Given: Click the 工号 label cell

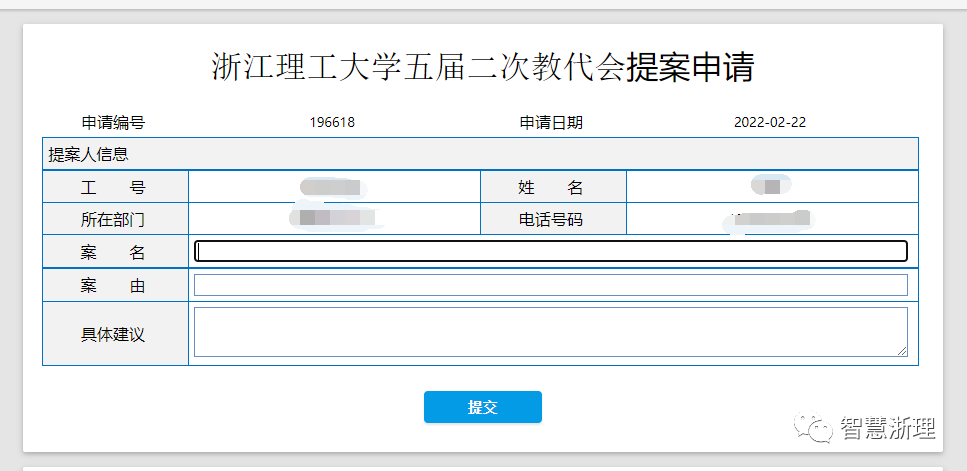Looking at the screenshot, I should (x=114, y=187).
